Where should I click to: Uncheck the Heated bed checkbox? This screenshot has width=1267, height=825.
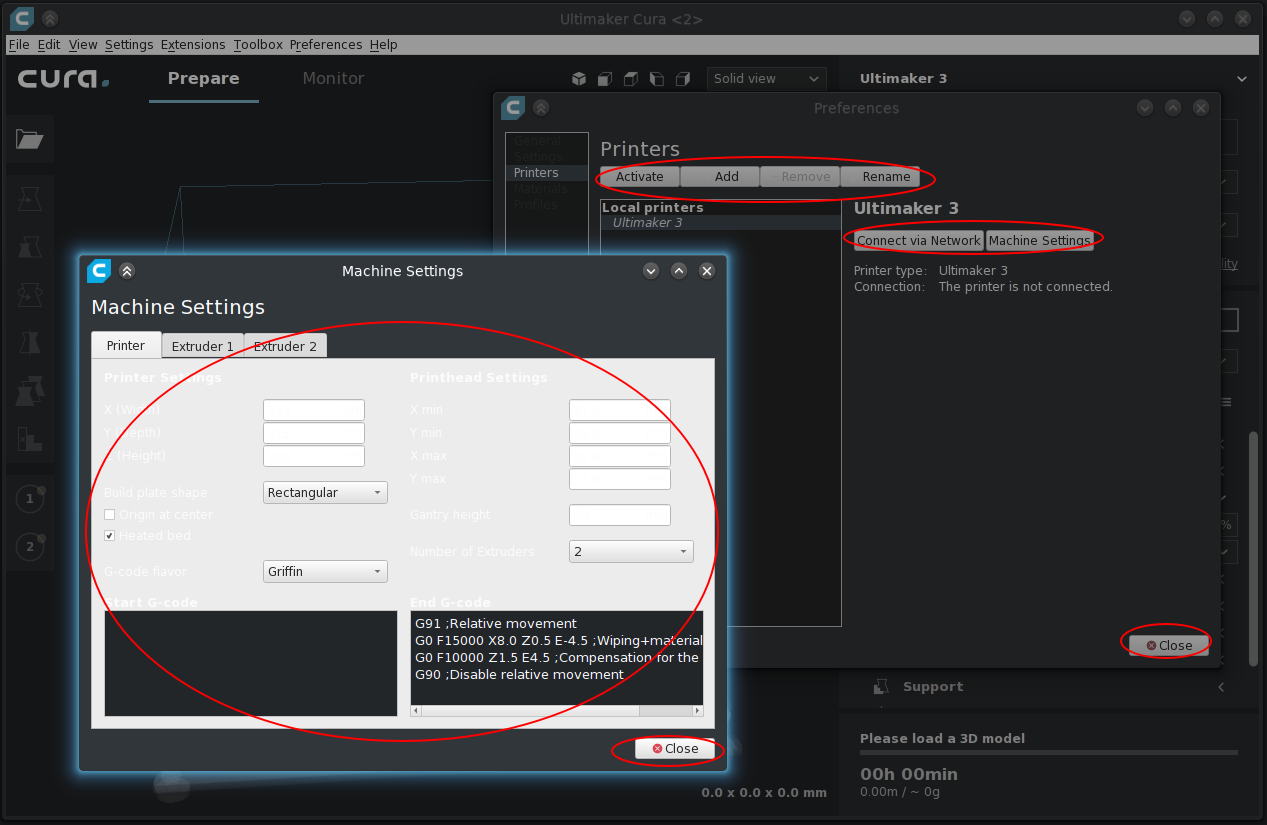tap(110, 535)
